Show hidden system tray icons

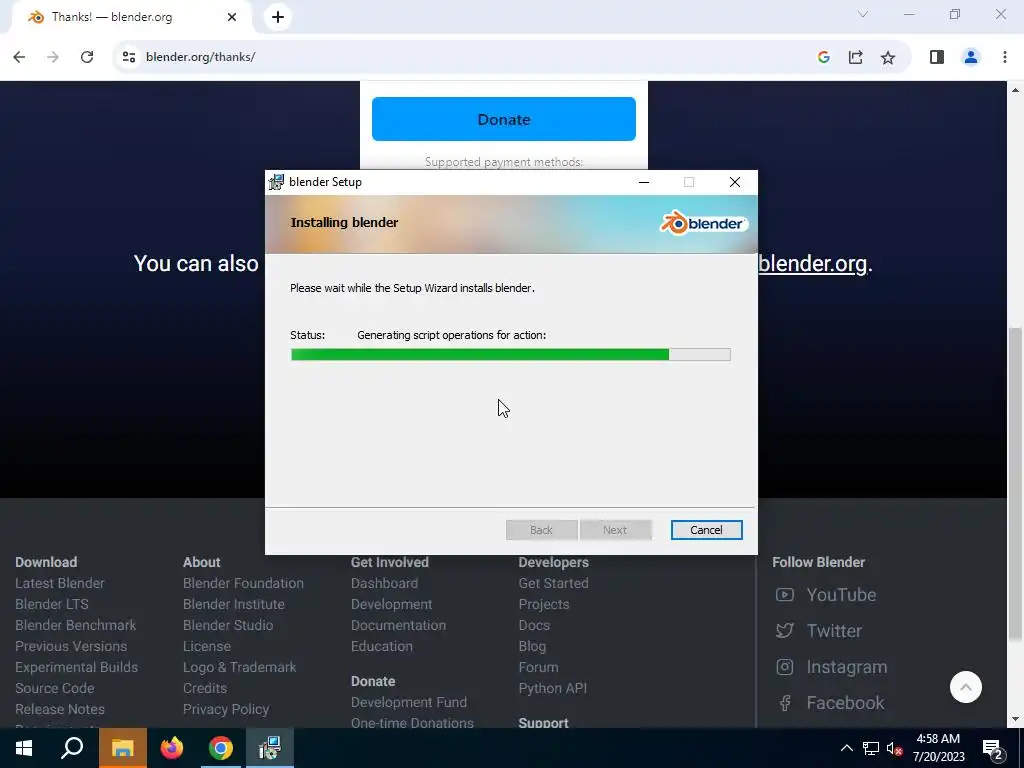click(x=846, y=748)
